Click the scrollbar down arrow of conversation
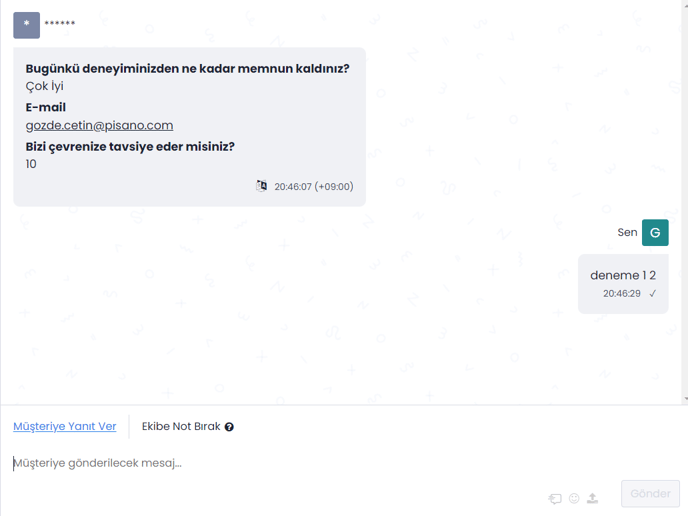 pos(685,399)
